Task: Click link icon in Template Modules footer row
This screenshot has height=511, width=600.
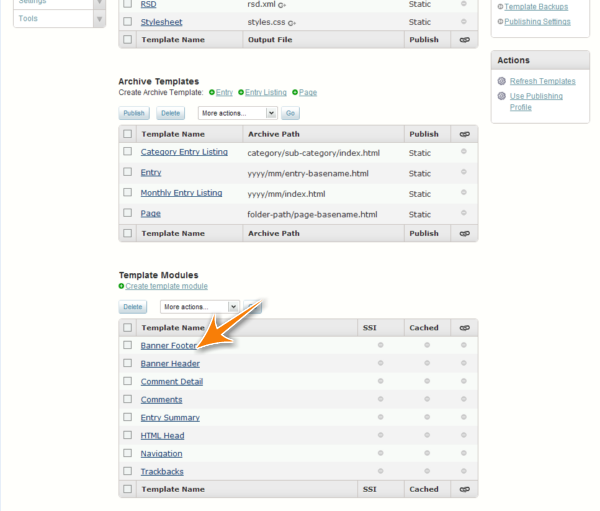Action: [465, 489]
